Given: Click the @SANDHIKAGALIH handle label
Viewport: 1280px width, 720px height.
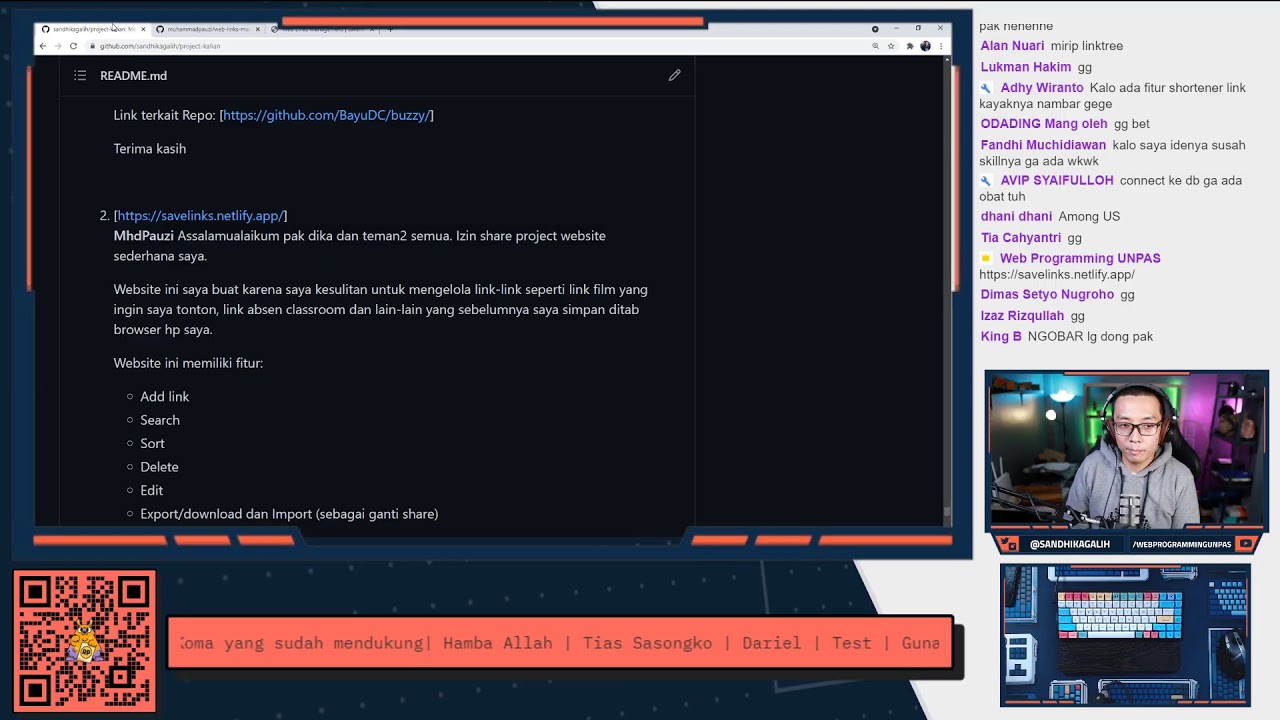Looking at the screenshot, I should click(1069, 544).
